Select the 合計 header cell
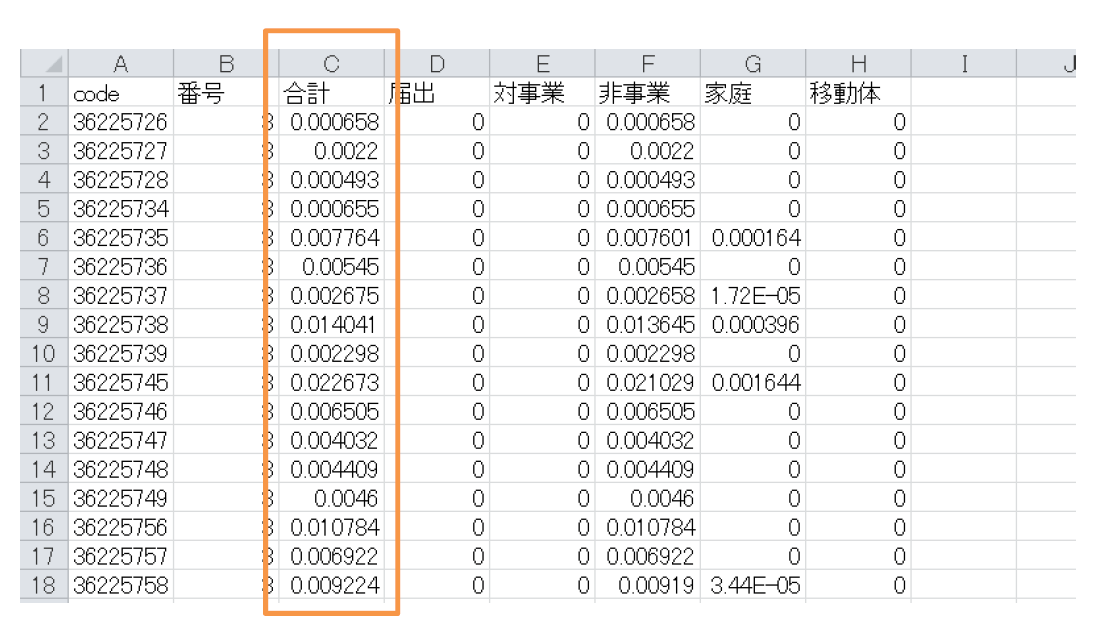The image size is (1101, 640). pos(331,94)
